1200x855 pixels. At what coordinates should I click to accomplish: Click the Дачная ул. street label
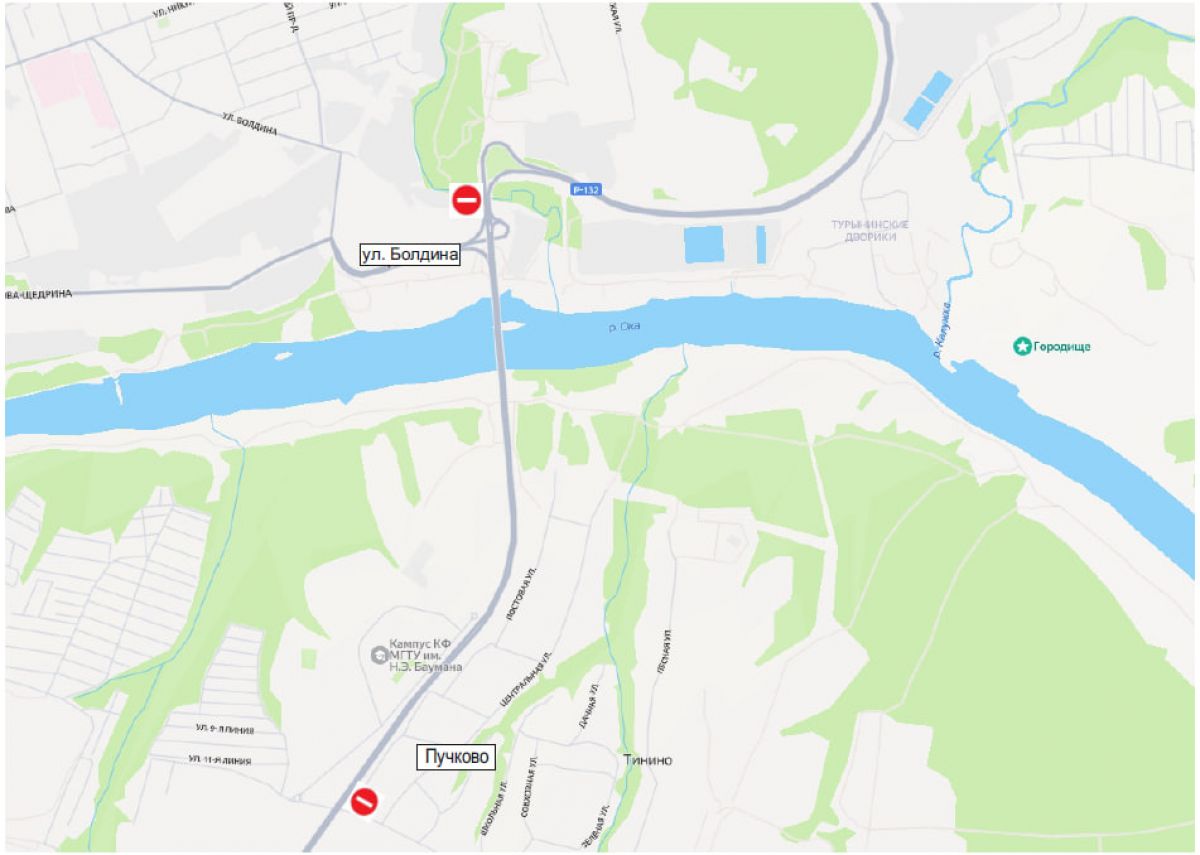point(588,706)
